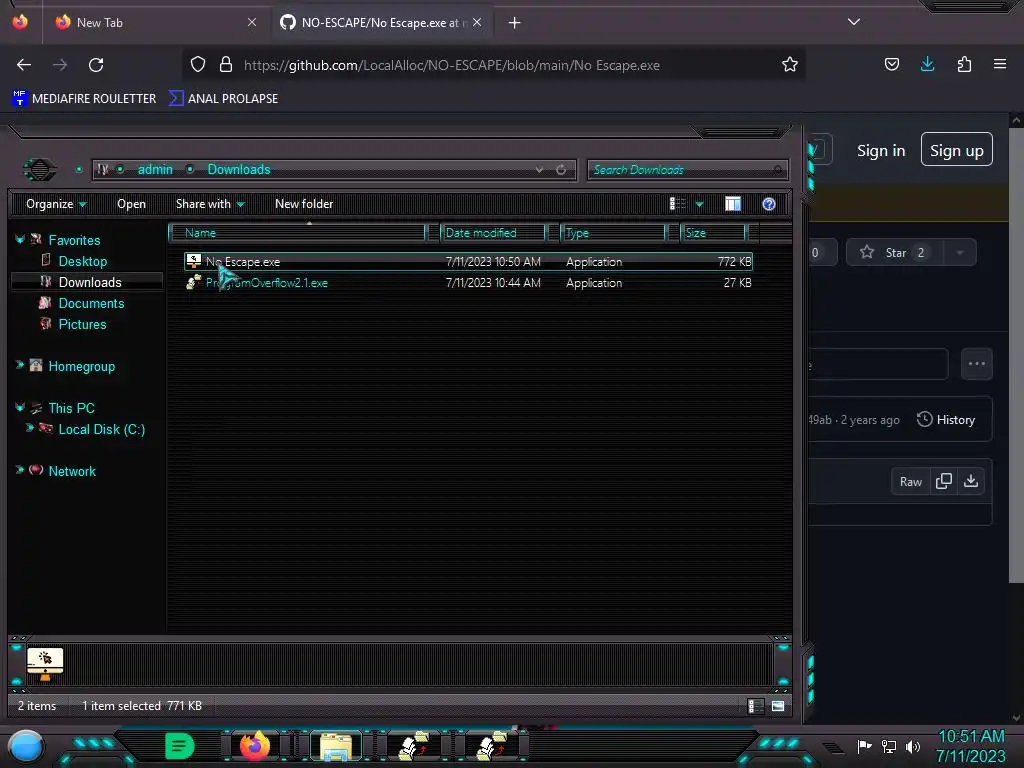Open the Firefox Downloads panel
Image resolution: width=1024 pixels, height=768 pixels.
click(x=927, y=64)
